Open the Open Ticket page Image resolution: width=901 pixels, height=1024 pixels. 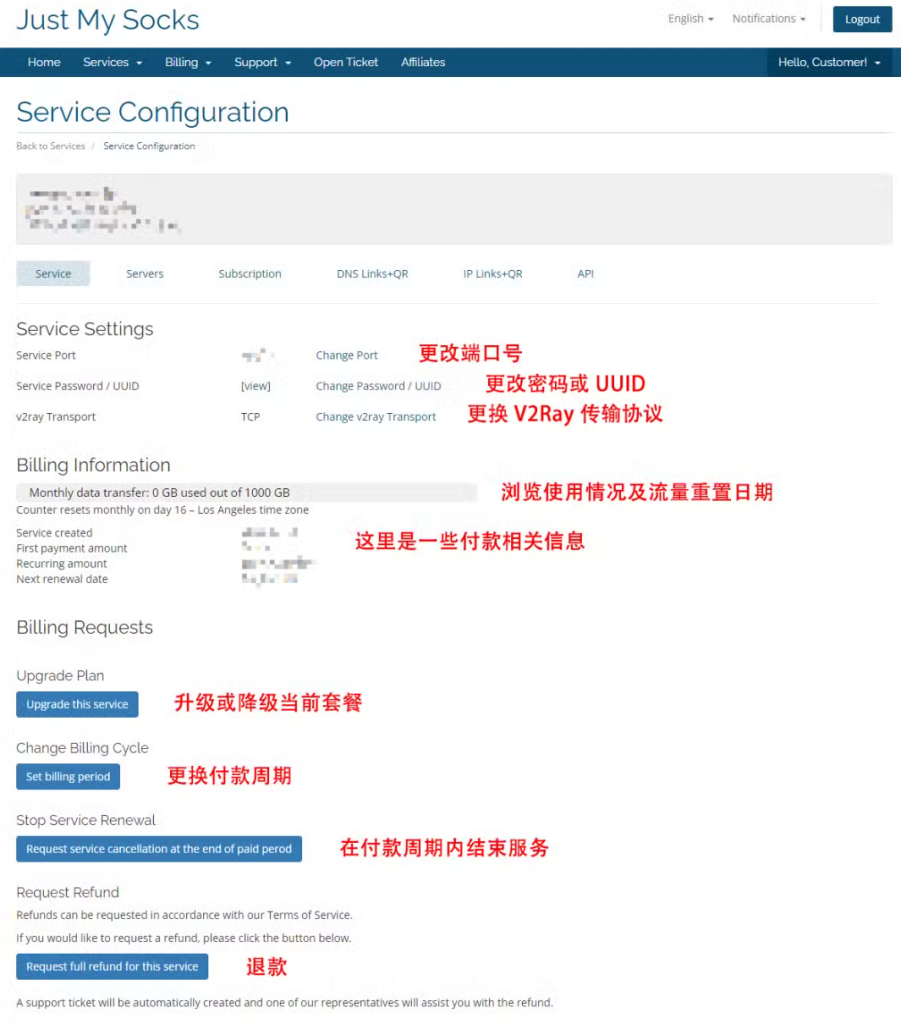tap(345, 62)
